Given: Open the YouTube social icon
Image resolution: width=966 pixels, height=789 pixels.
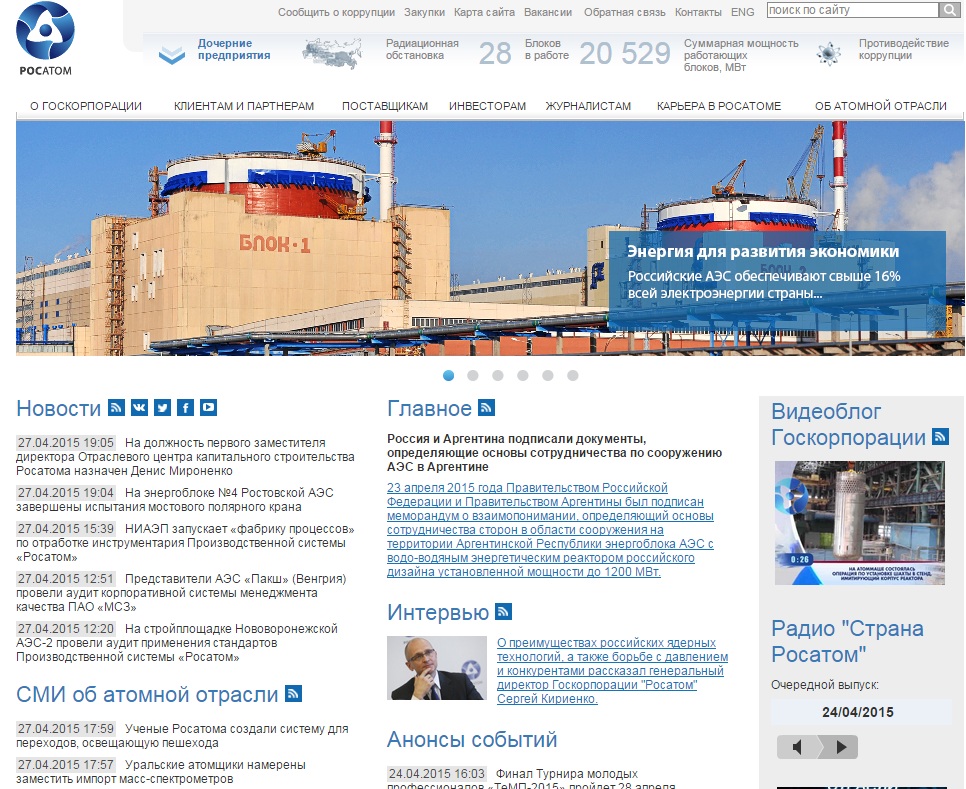Looking at the screenshot, I should (208, 407).
